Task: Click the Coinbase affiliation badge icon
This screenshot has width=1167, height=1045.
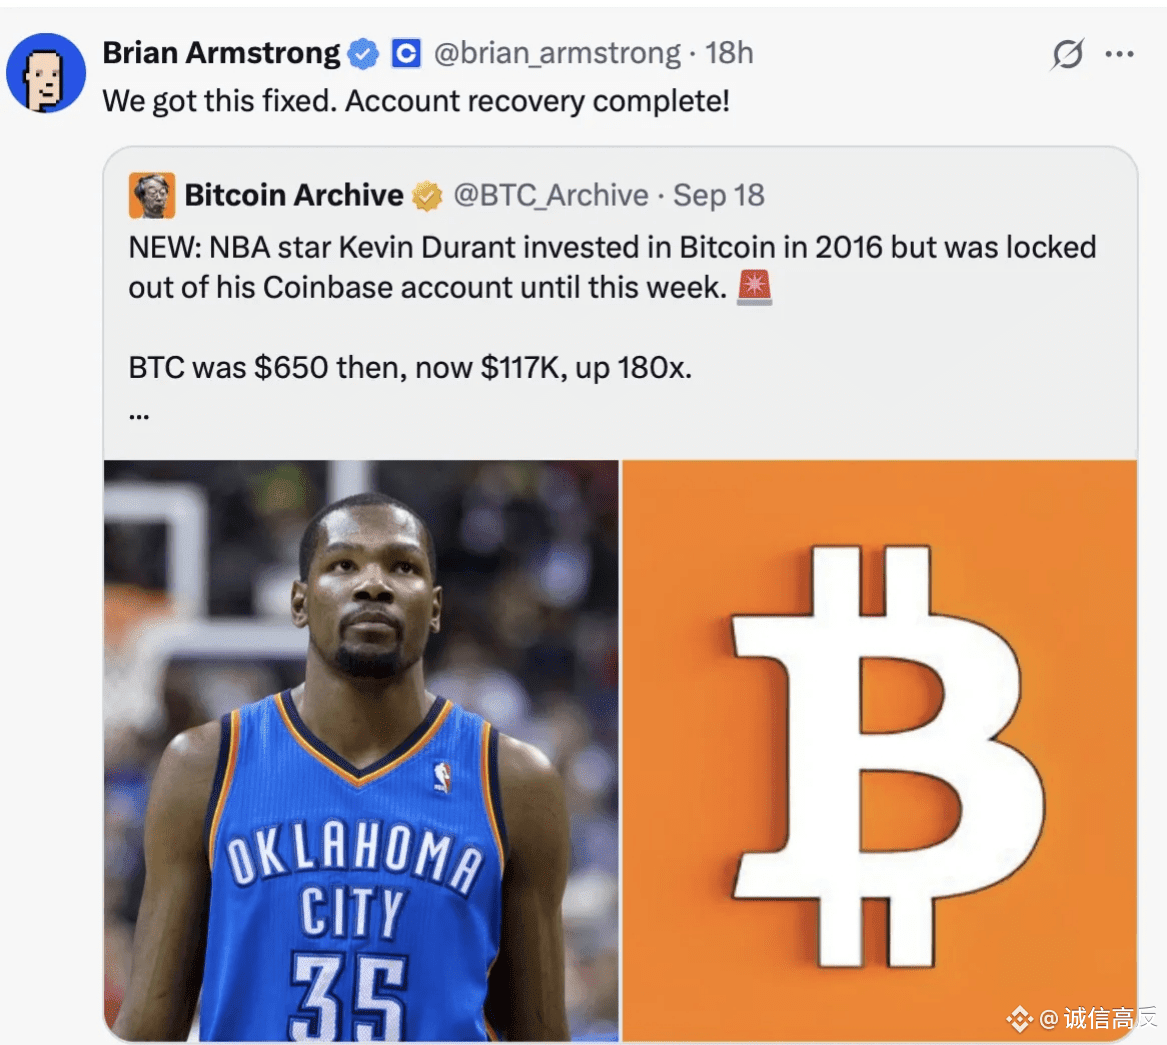Action: tap(406, 54)
